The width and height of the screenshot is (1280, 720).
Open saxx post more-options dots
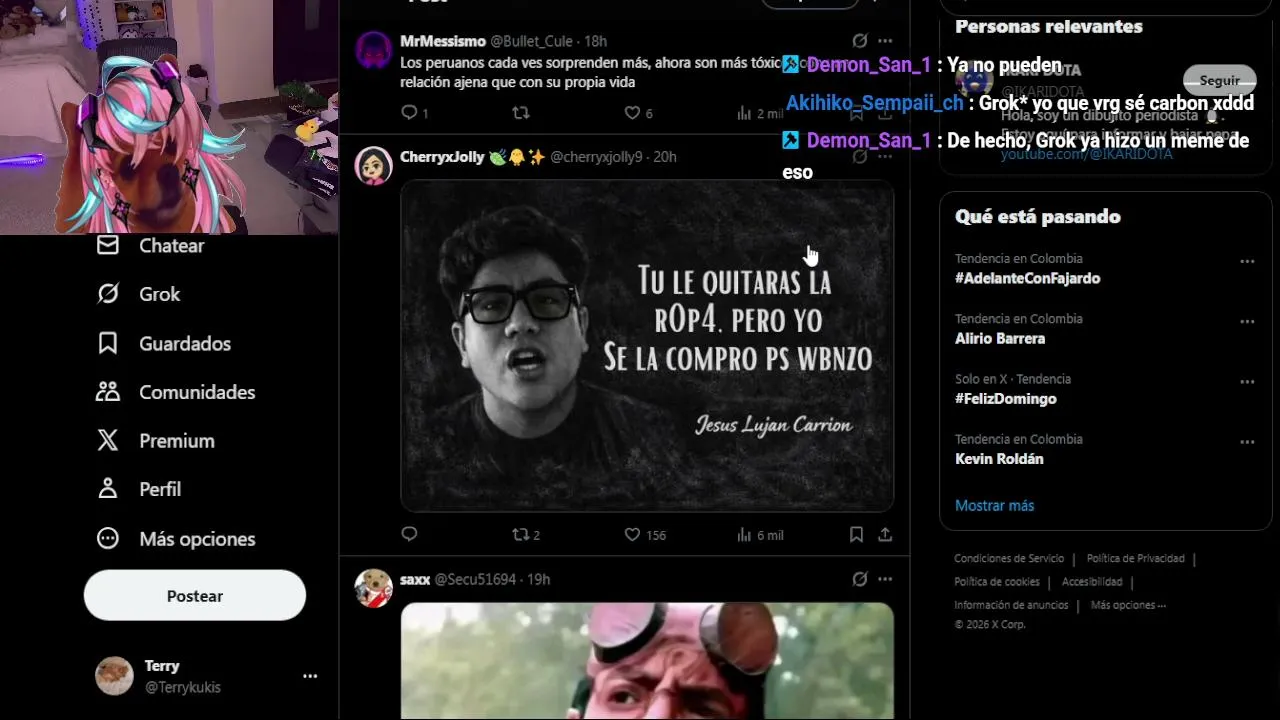(x=884, y=579)
